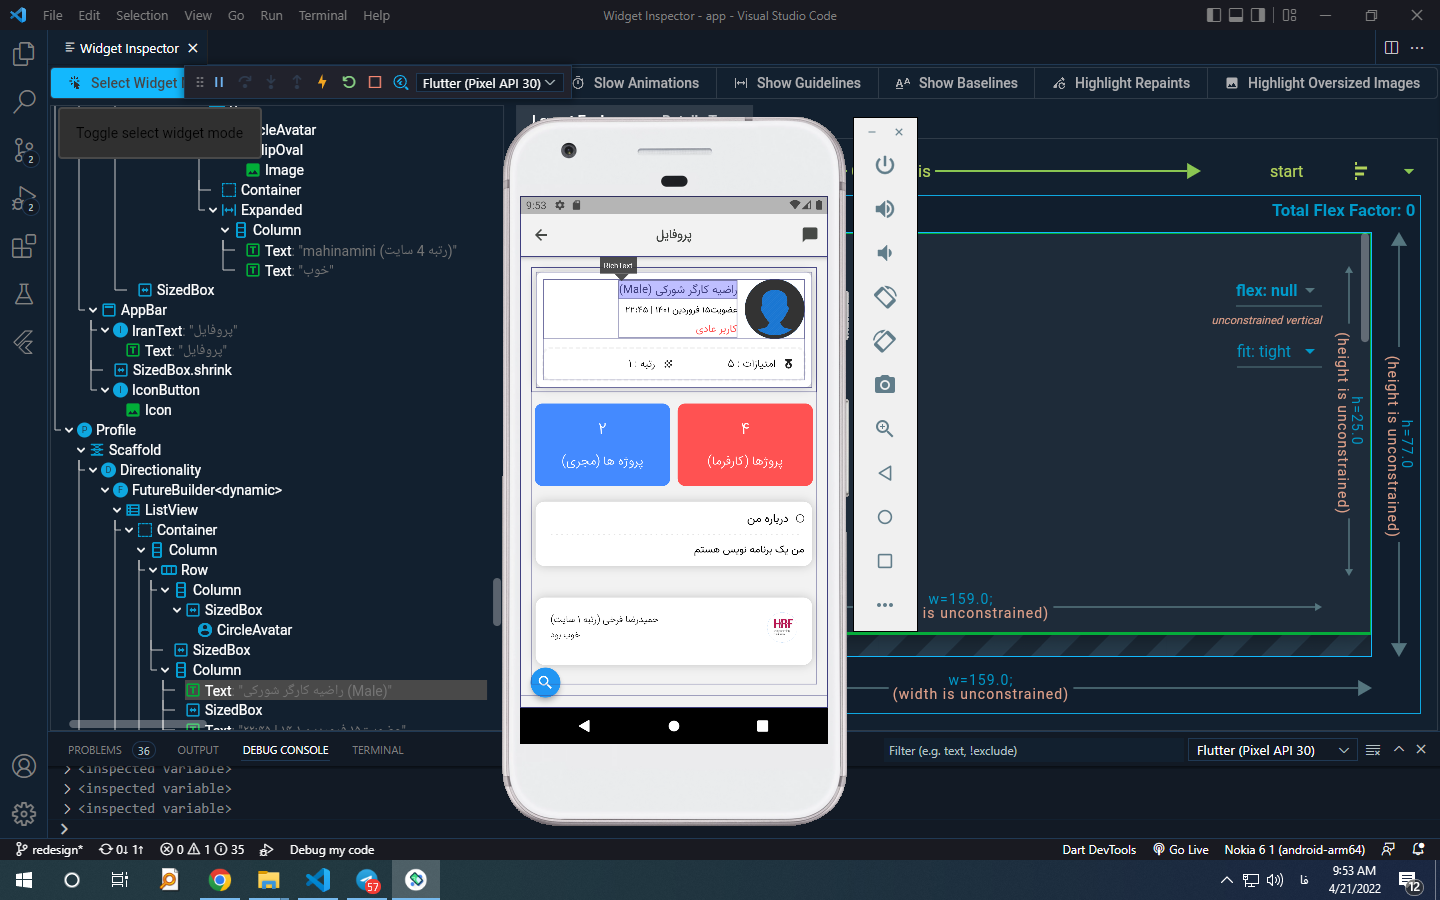Click emulator toolbar home circle
This screenshot has width=1440, height=900.
[x=885, y=517]
